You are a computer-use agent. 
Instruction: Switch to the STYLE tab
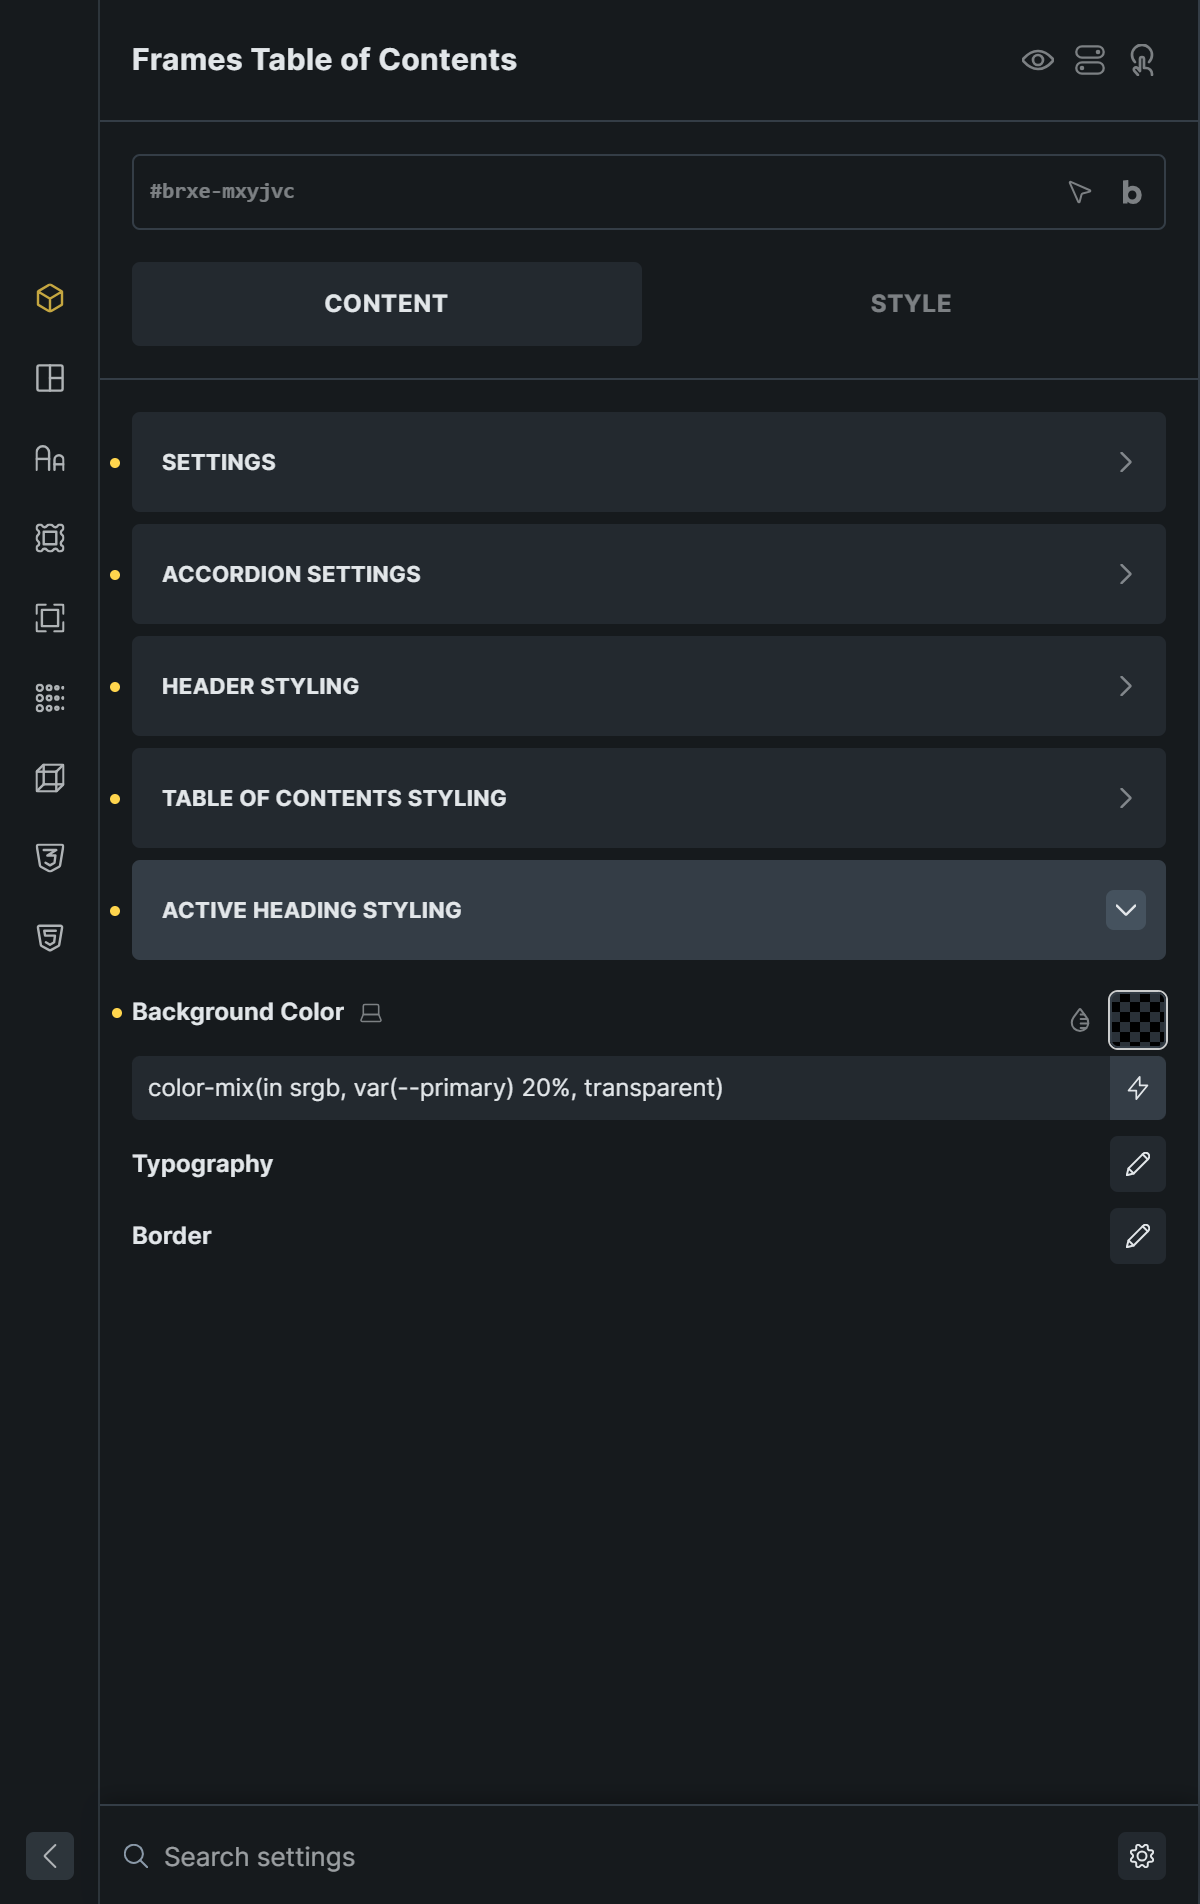coord(911,304)
